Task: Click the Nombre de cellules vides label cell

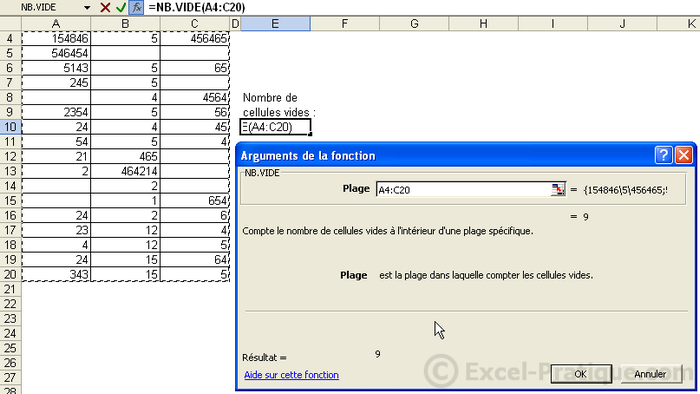Action: 279,105
